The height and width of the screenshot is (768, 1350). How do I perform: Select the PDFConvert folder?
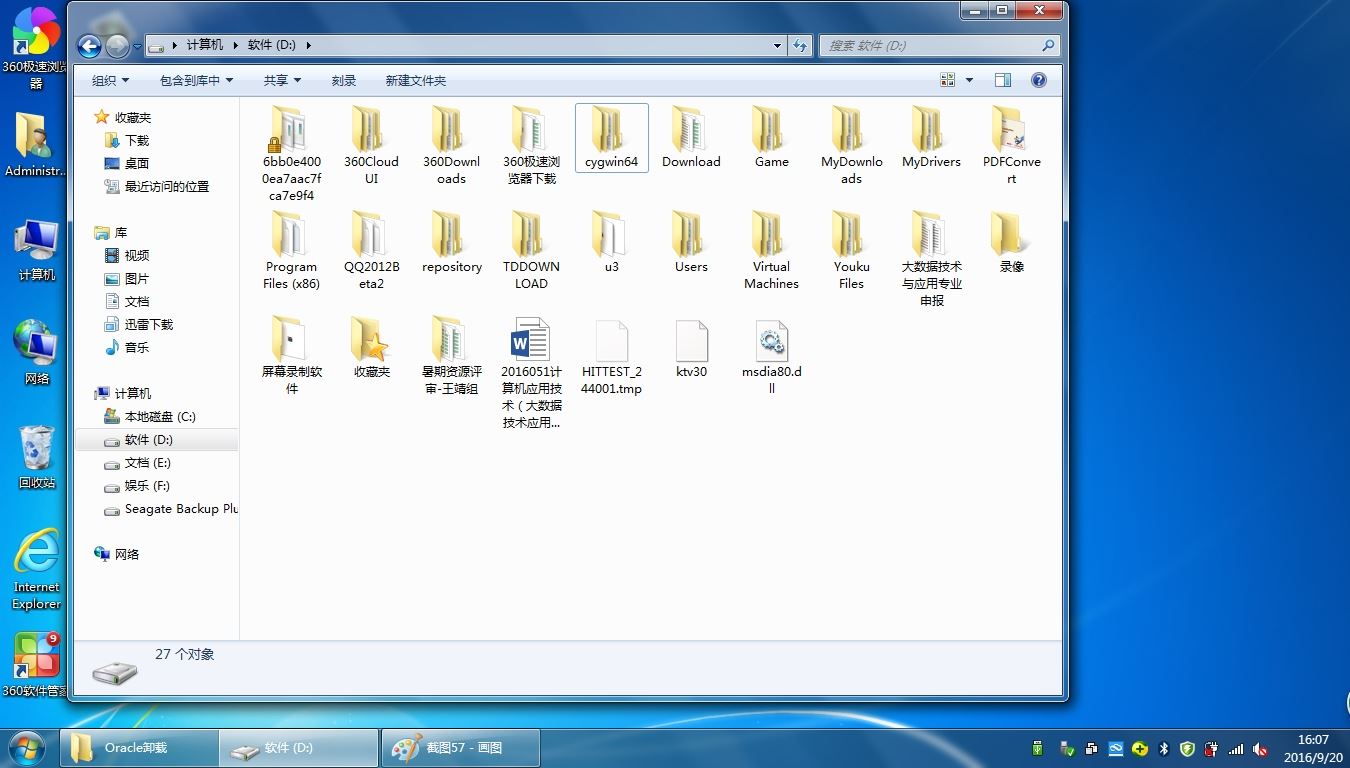1011,146
